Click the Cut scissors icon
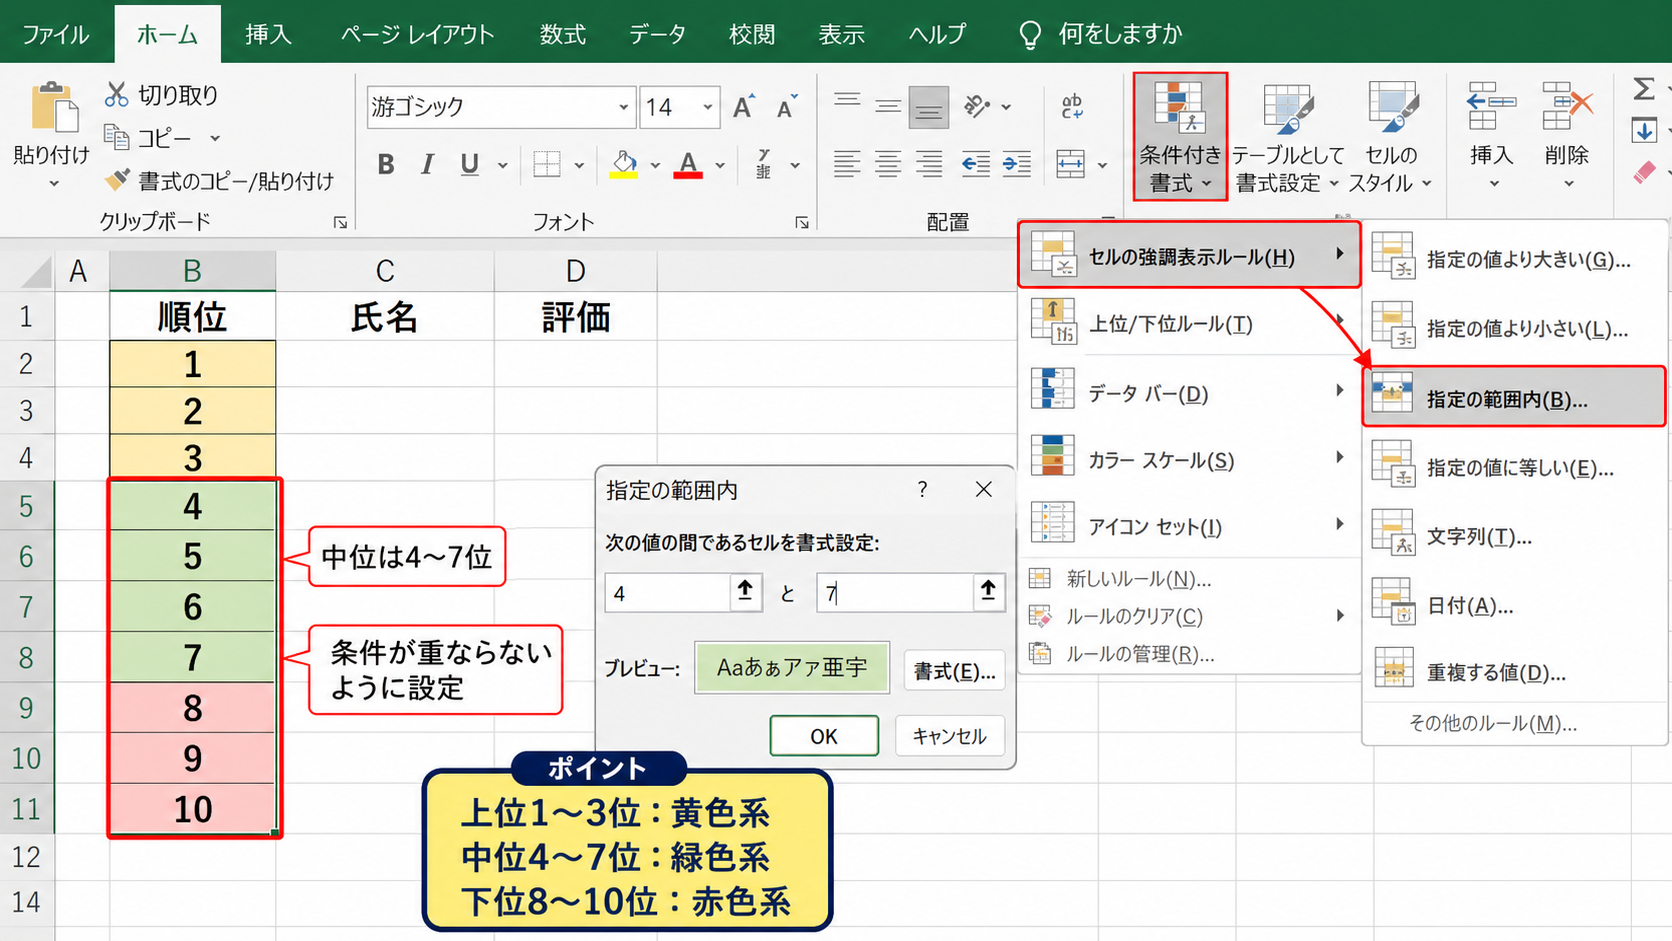The image size is (1672, 941). click(117, 95)
